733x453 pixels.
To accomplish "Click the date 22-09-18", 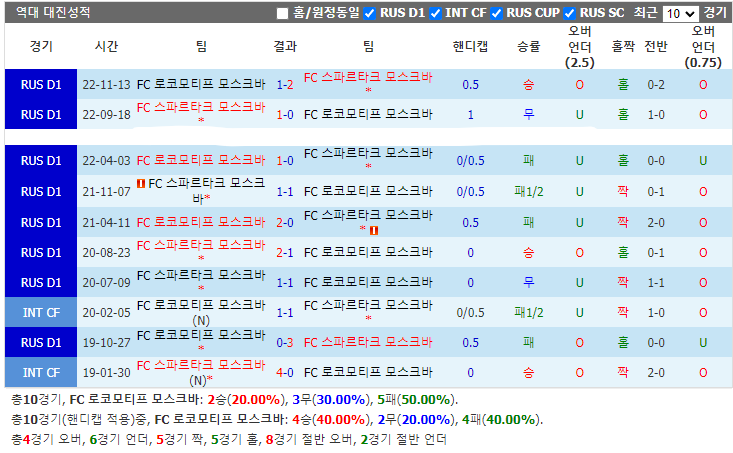I will click(x=106, y=115).
